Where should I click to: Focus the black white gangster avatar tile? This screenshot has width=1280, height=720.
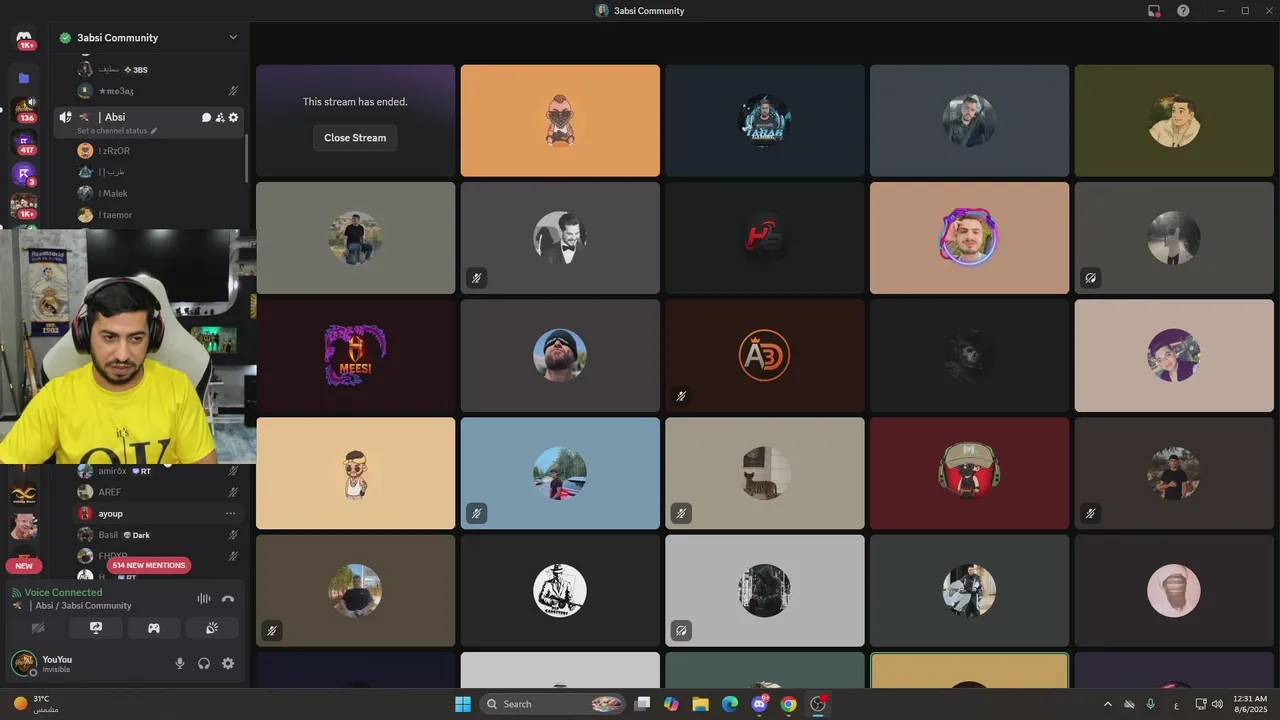pos(560,590)
